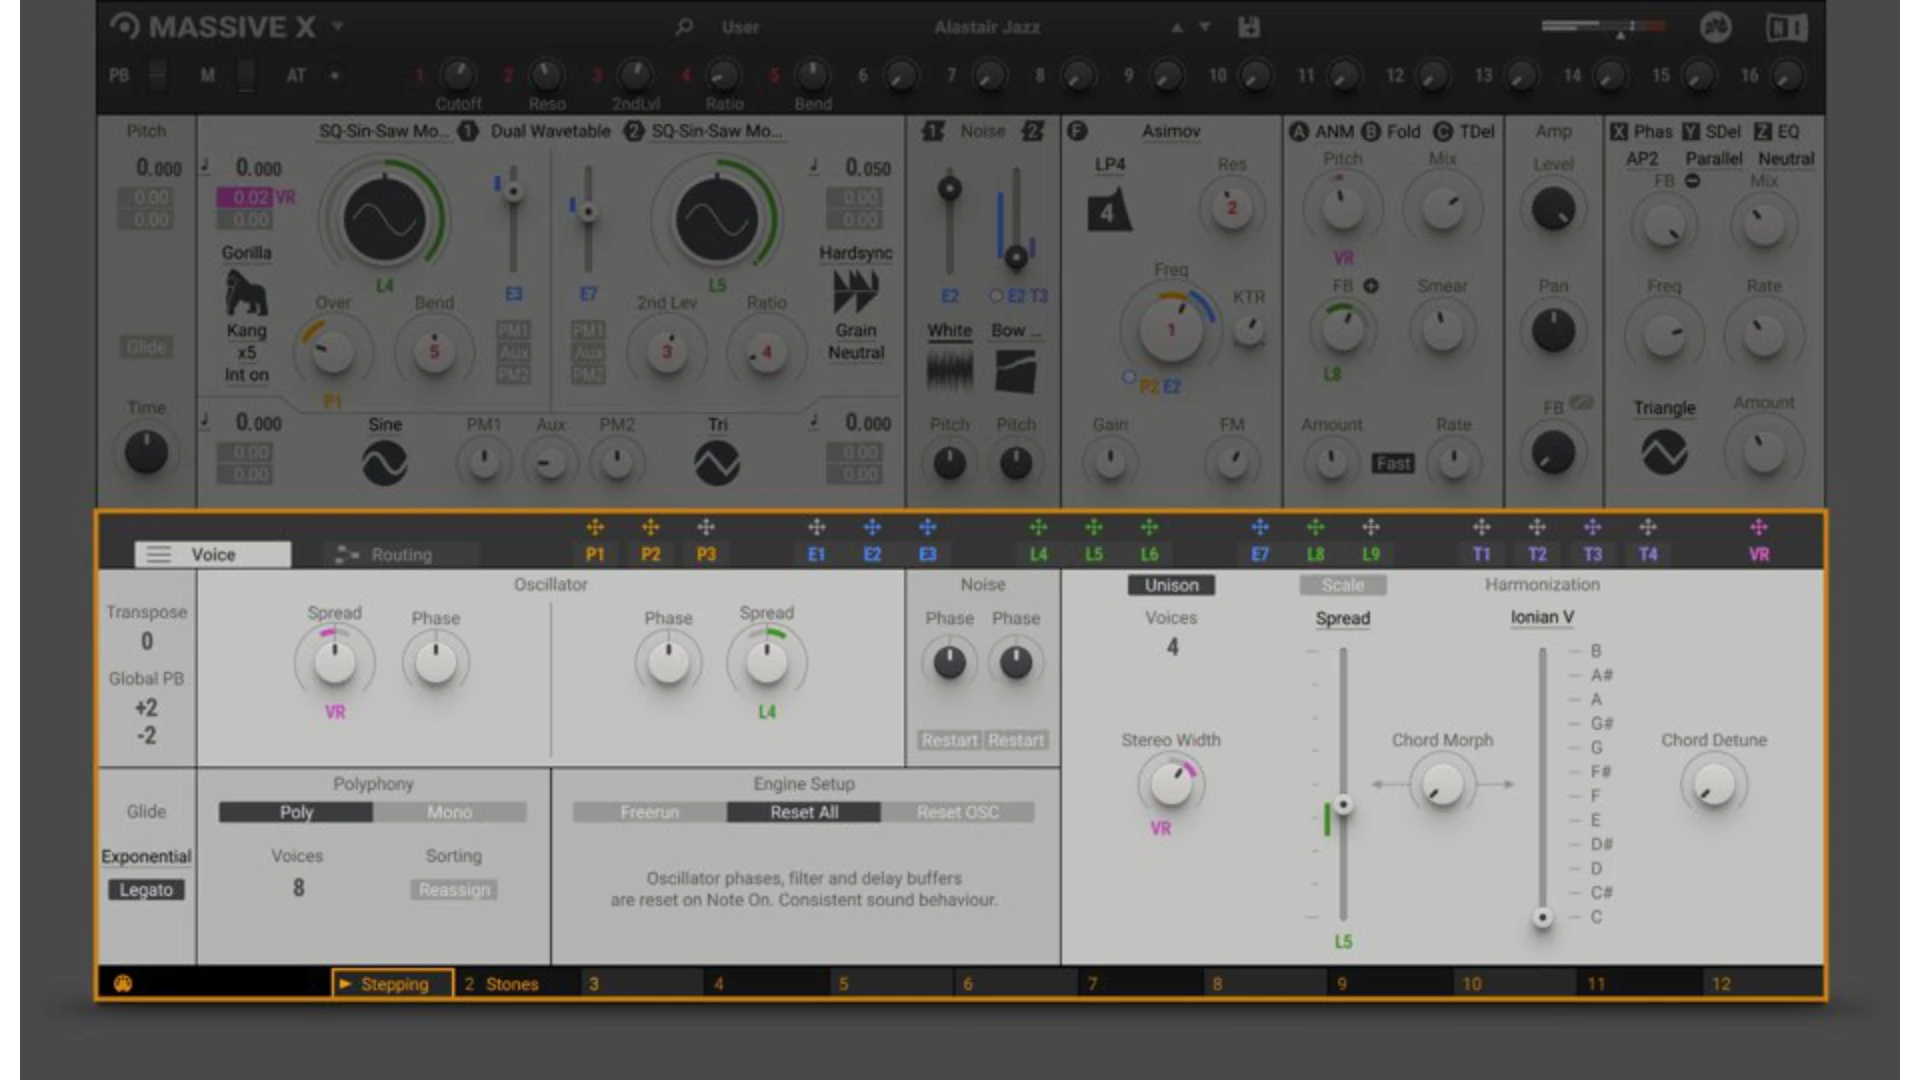Select previous preset with down arrow
Screen dimensions: 1920x1080
point(1205,27)
